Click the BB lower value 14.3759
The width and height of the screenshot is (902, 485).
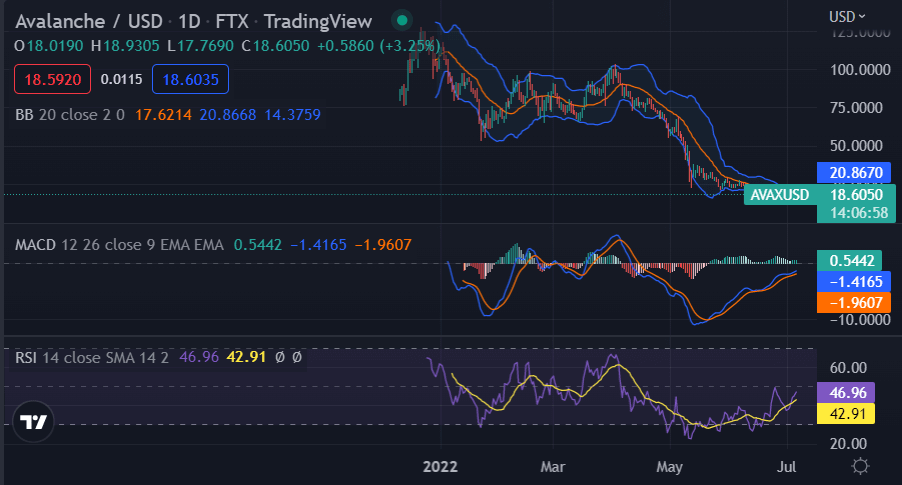pos(292,114)
